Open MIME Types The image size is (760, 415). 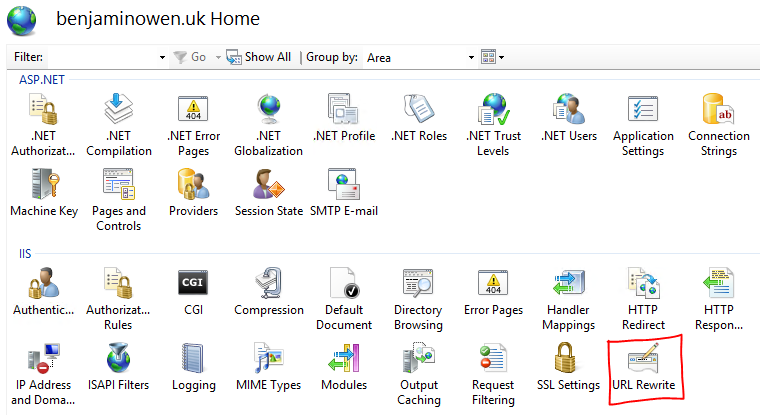269,367
